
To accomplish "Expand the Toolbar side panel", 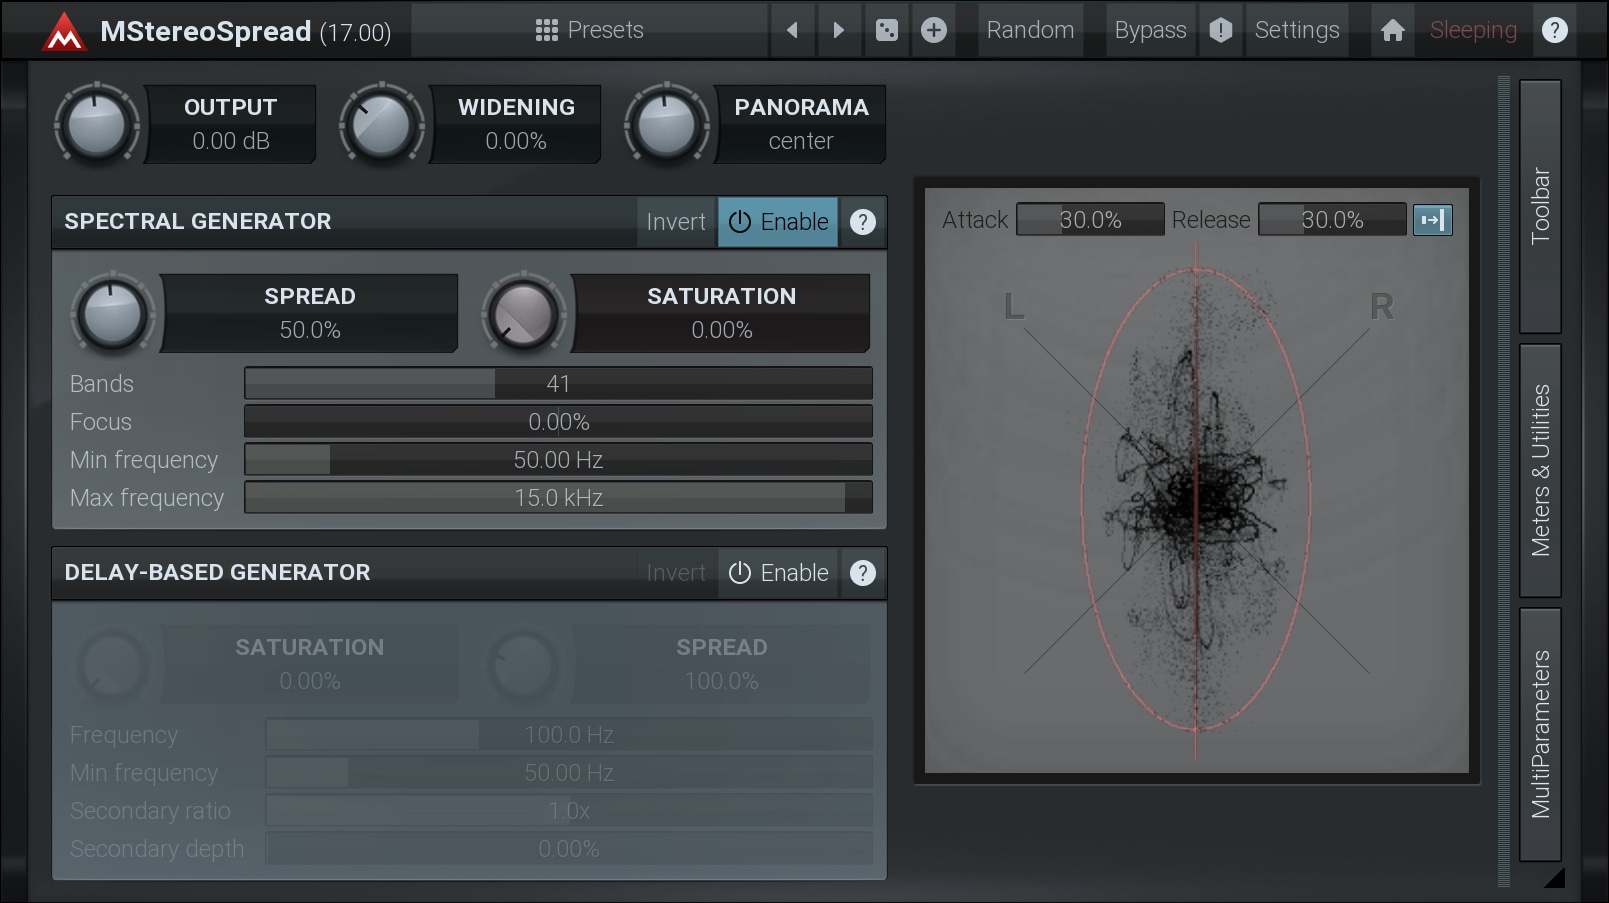I will coord(1540,206).
